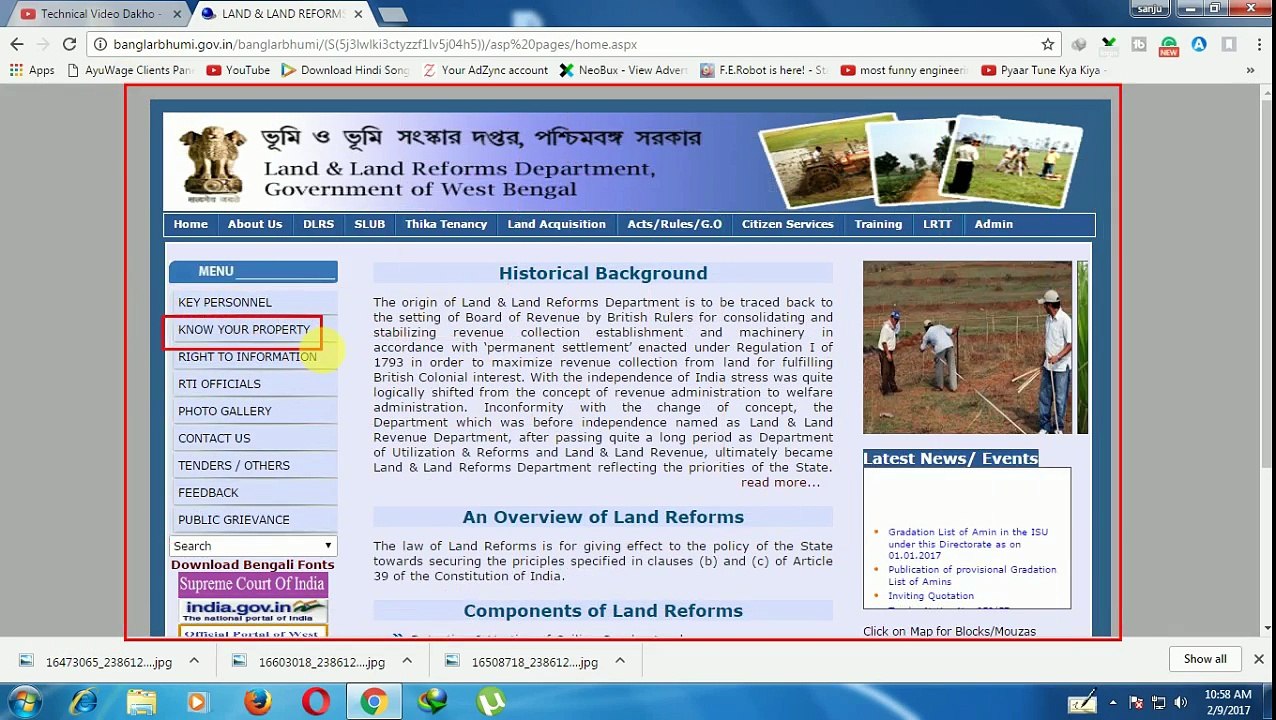Open the SLUB menu item
Image resolution: width=1276 pixels, height=720 pixels.
click(369, 224)
